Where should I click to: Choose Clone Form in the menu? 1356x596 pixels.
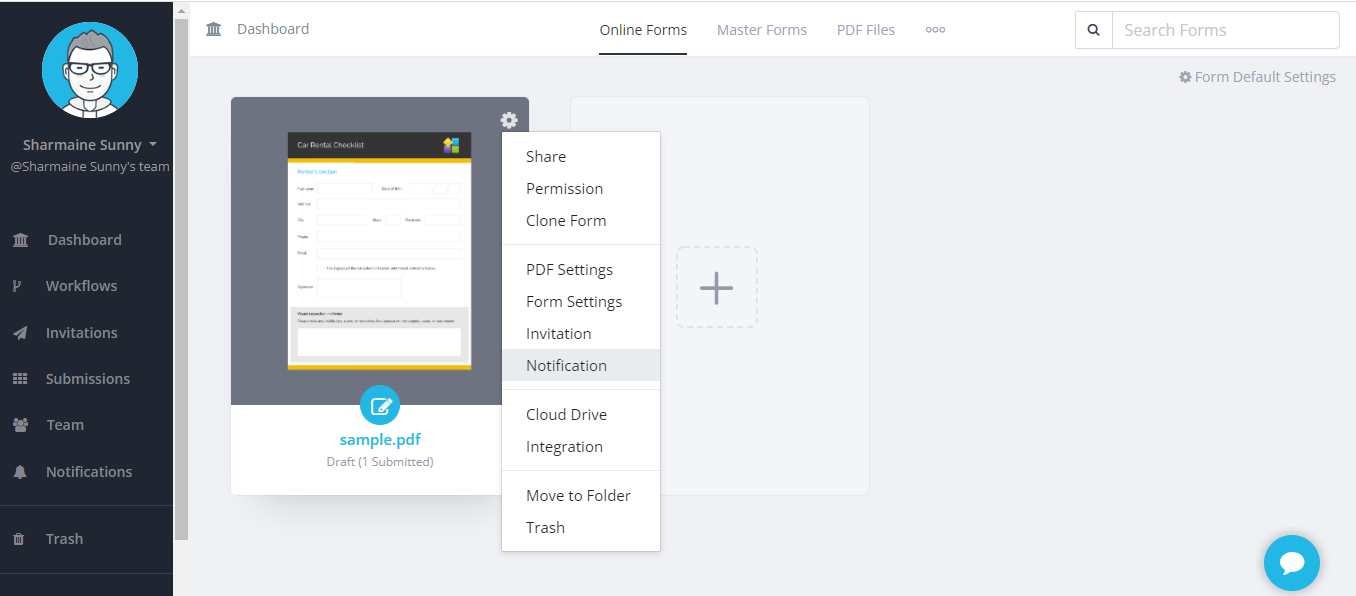(566, 221)
